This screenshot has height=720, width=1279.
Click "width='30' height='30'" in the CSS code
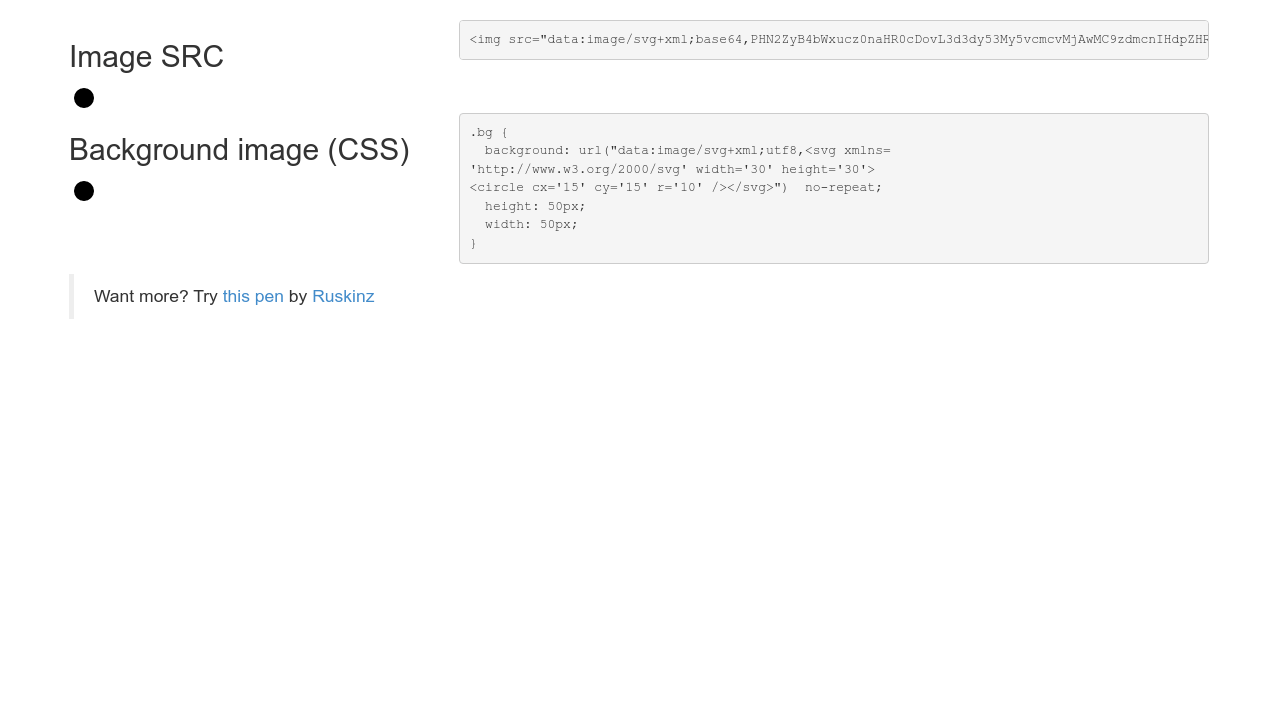[x=785, y=169]
